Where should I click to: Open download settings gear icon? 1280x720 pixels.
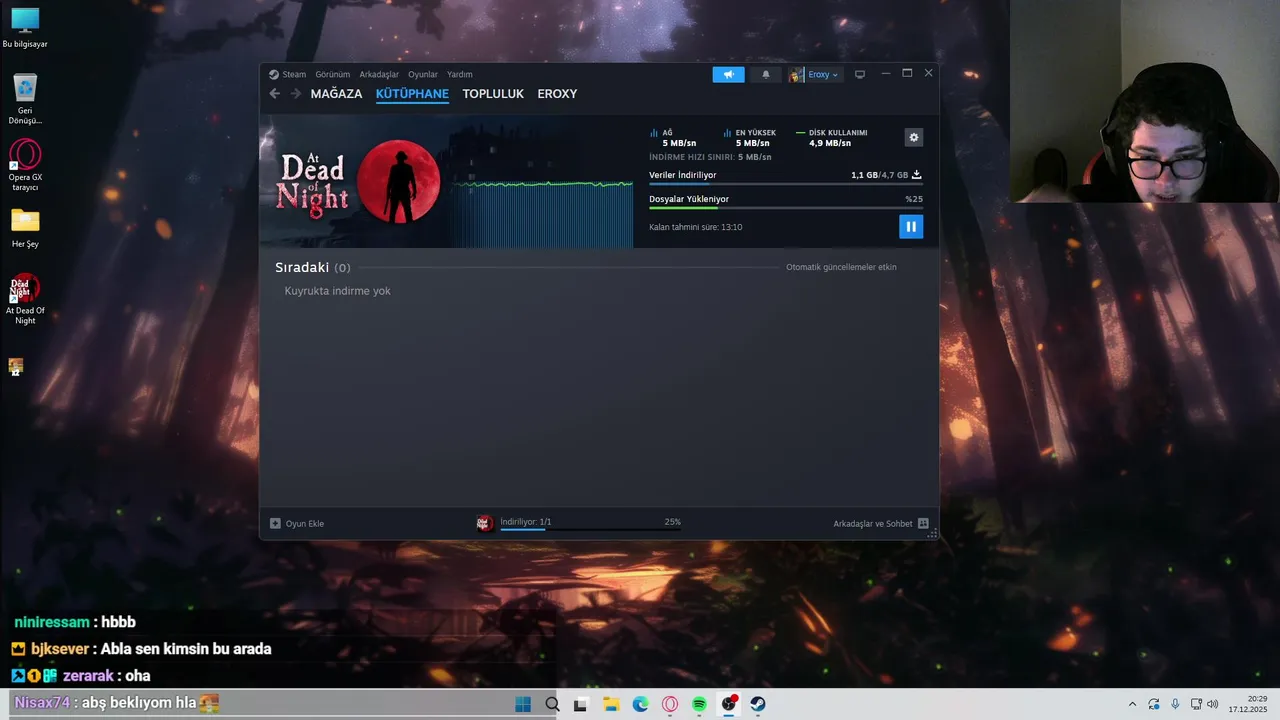click(913, 137)
